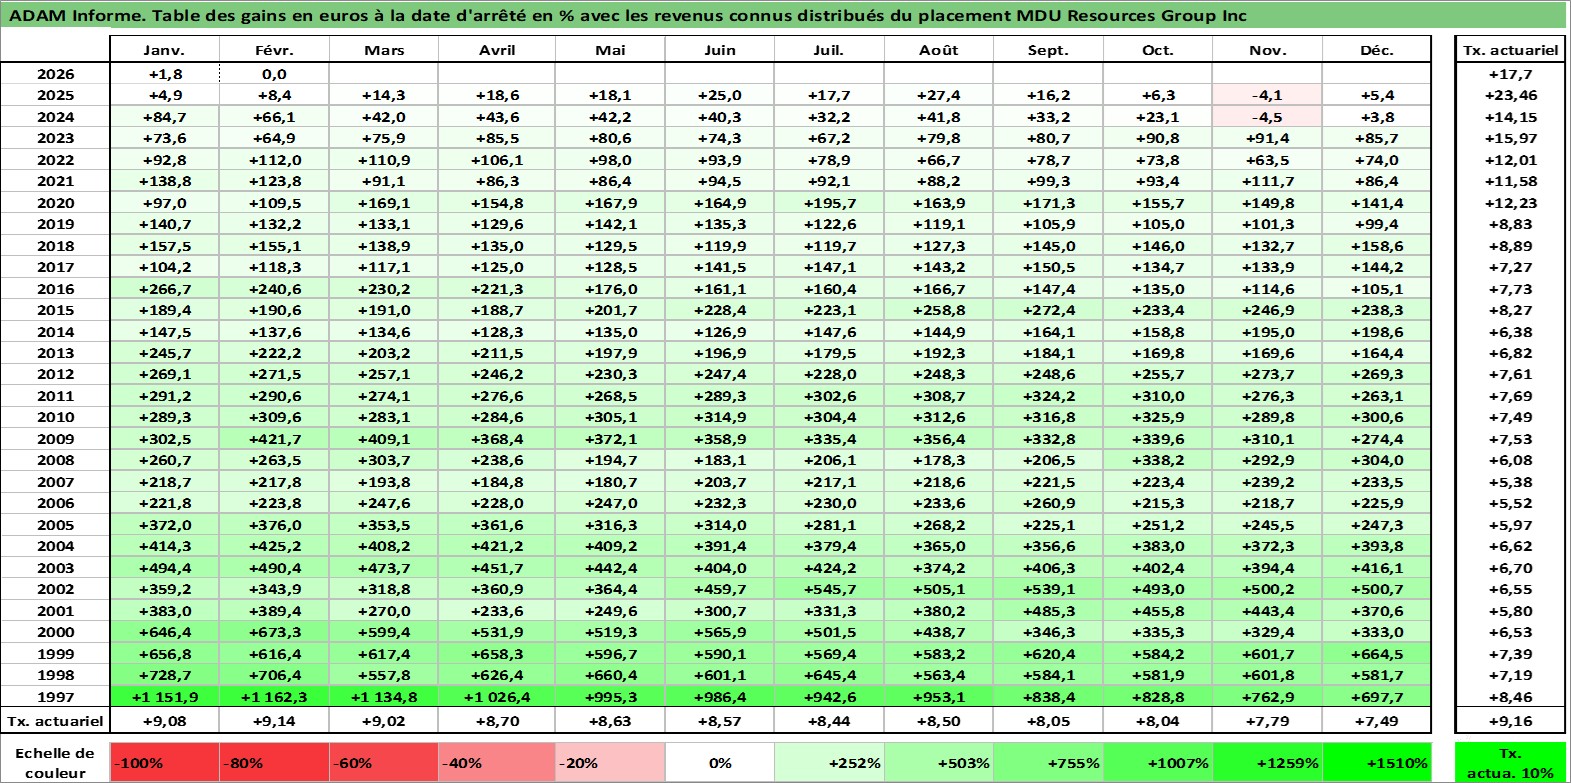
Task: Select the overall actuarial rate "+9,16"
Action: 1510,721
